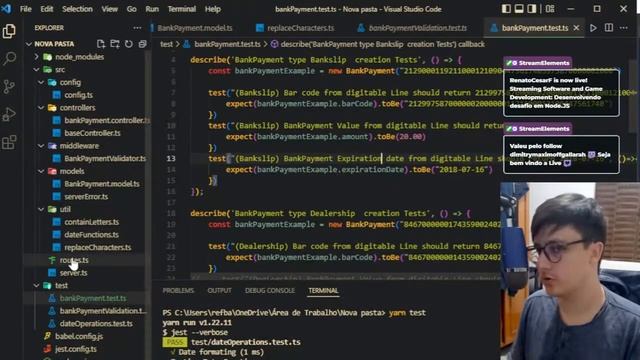
Task: Open the Selection menu
Action: [77, 9]
